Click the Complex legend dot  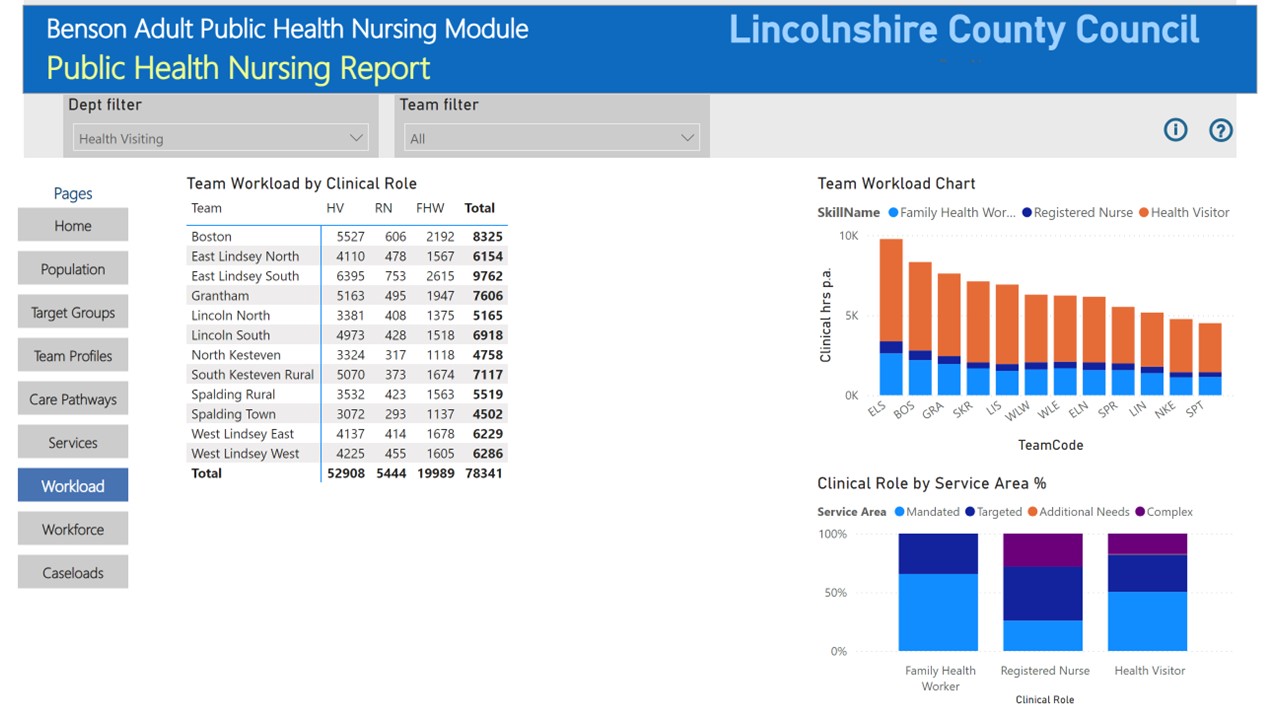(x=1140, y=512)
